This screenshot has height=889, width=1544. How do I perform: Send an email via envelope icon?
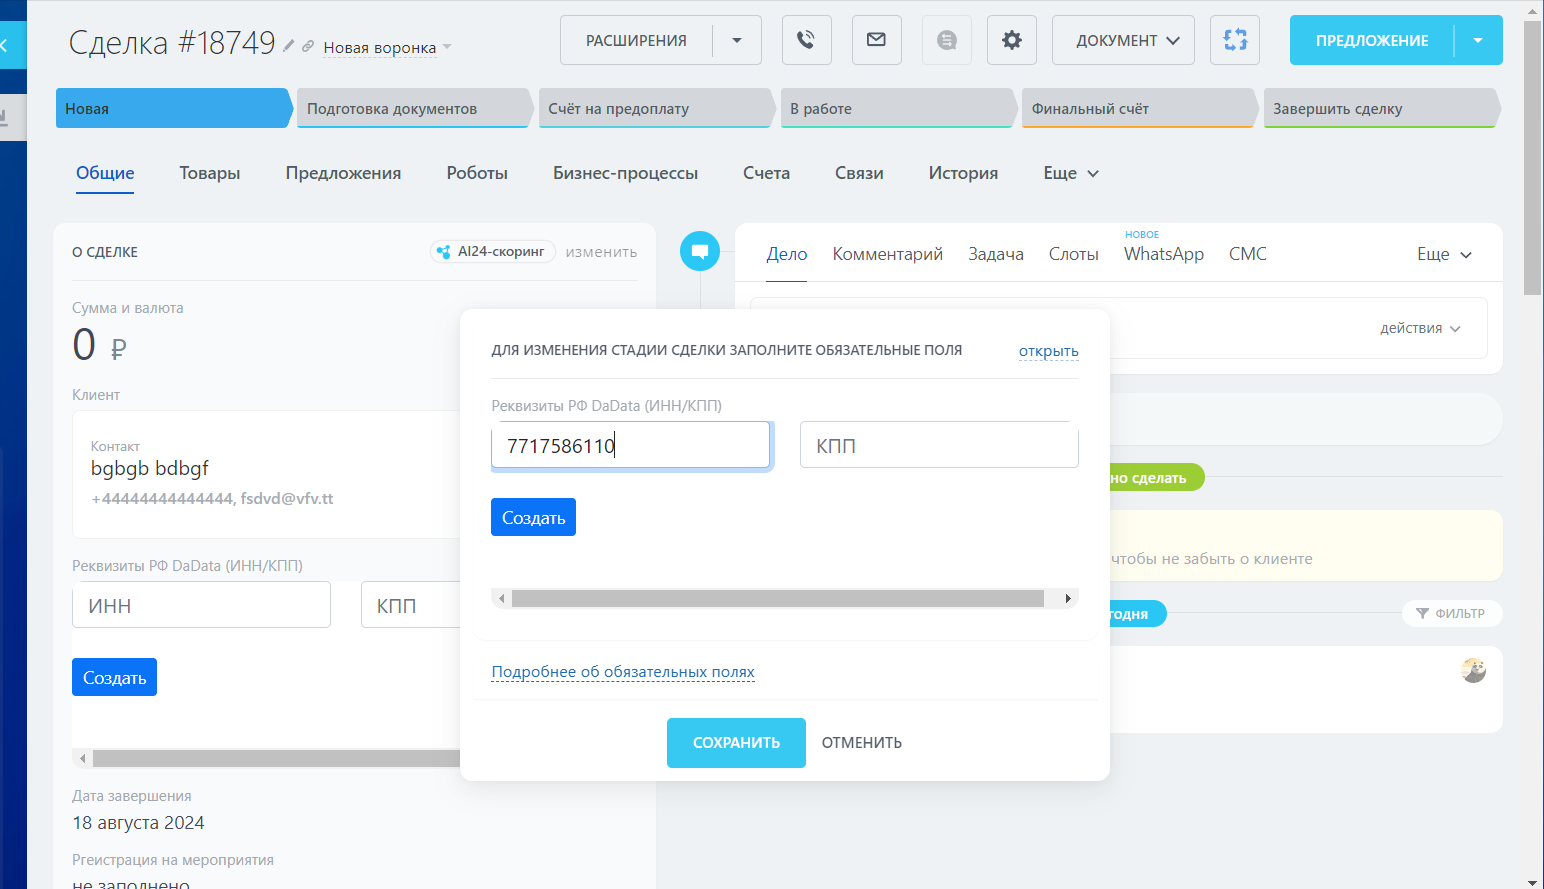pyautogui.click(x=877, y=40)
